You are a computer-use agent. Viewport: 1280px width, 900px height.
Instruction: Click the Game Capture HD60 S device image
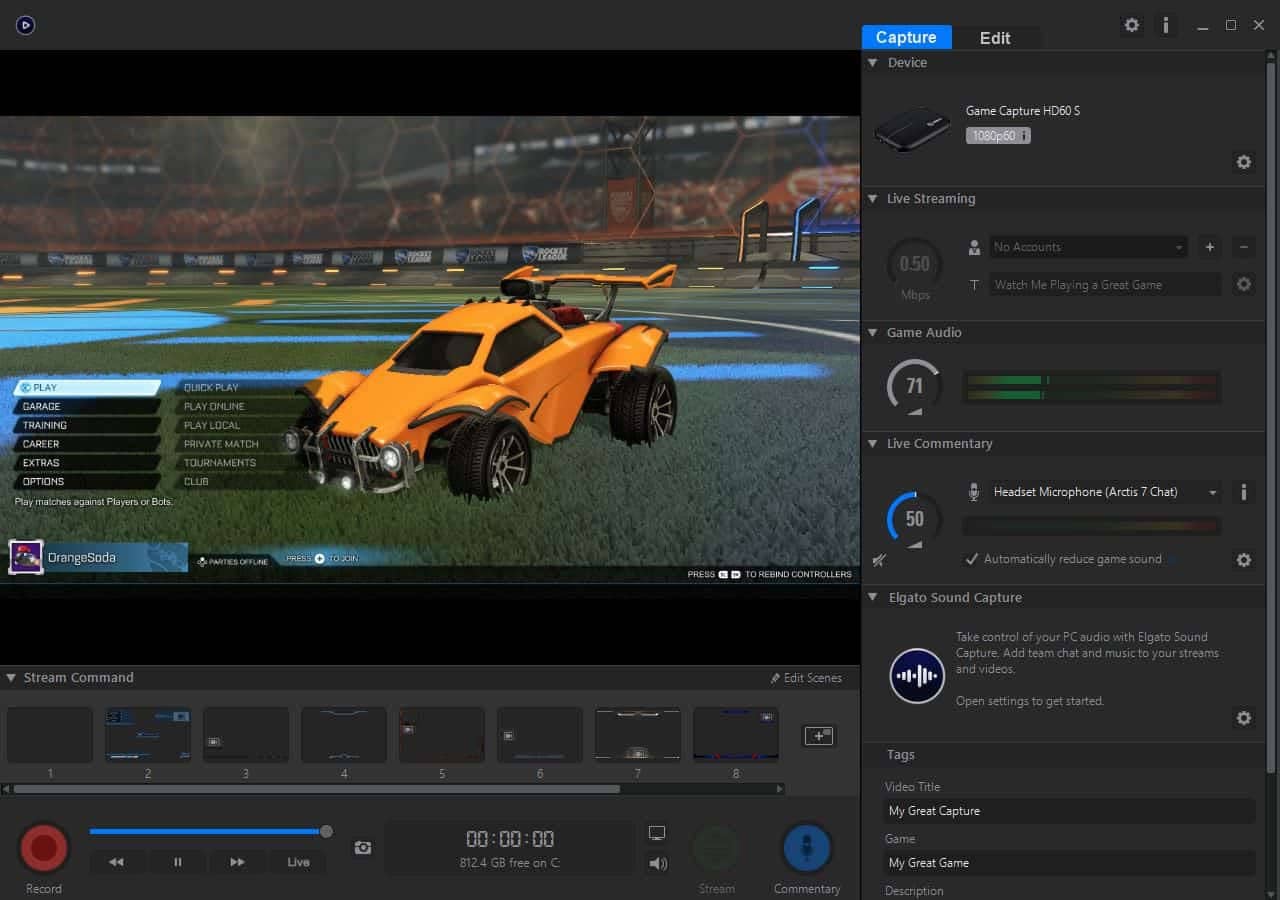pos(911,130)
